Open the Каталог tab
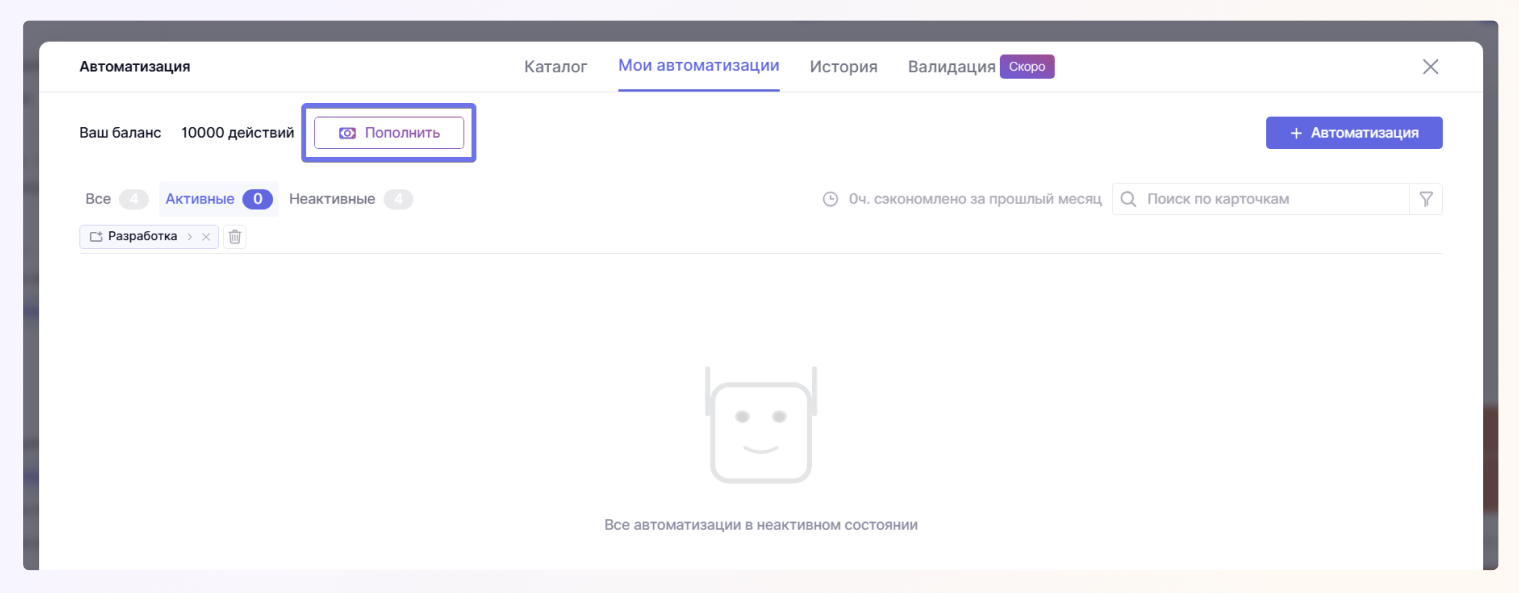 pos(555,67)
